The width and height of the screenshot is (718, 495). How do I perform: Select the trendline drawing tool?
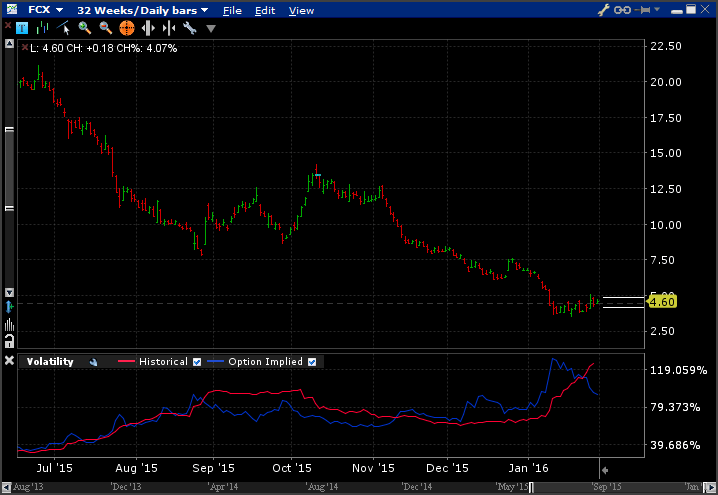point(64,28)
